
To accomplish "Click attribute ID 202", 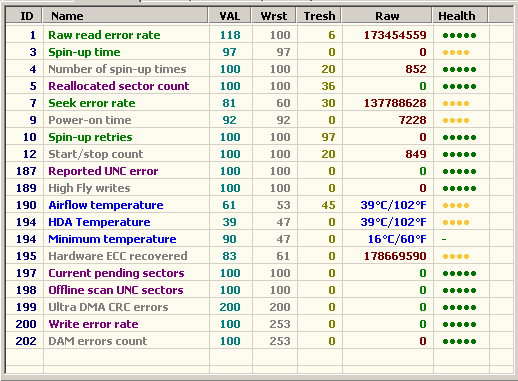I will [x=26, y=341].
